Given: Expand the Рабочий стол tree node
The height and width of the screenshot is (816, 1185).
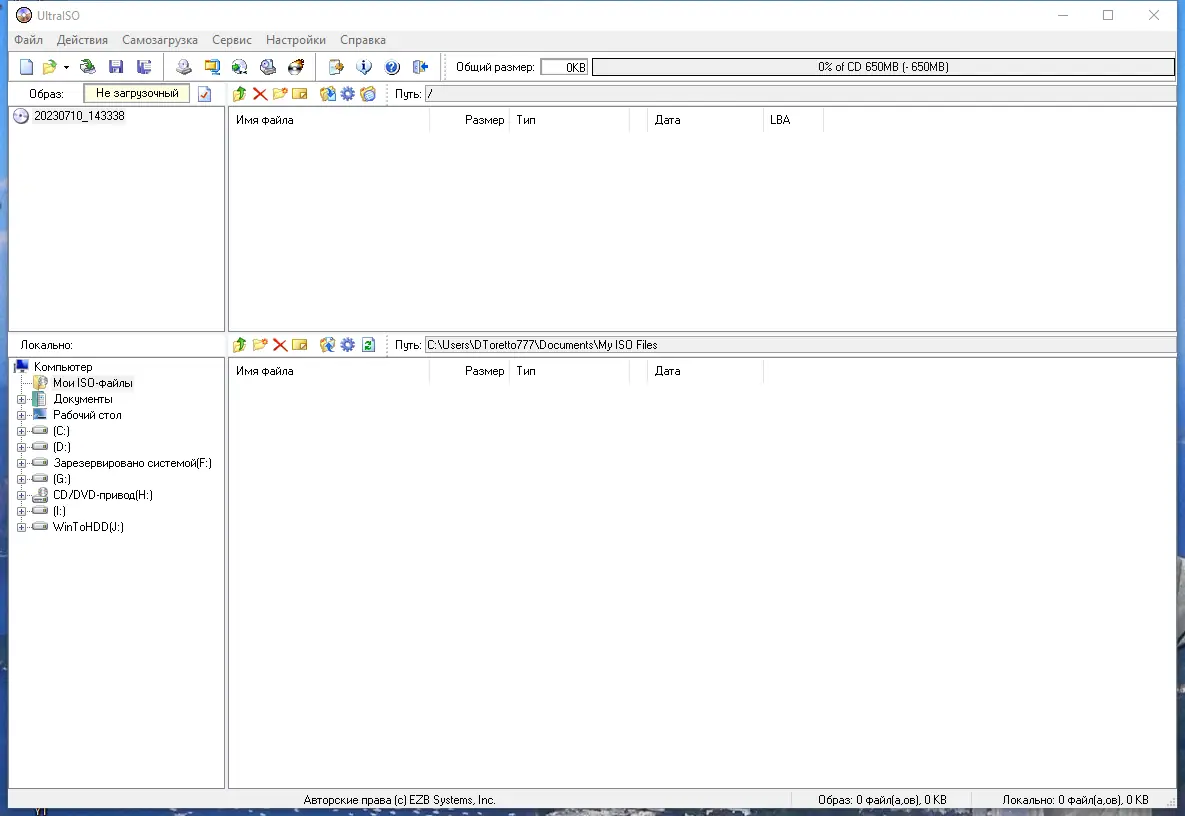Looking at the screenshot, I should click(x=21, y=415).
